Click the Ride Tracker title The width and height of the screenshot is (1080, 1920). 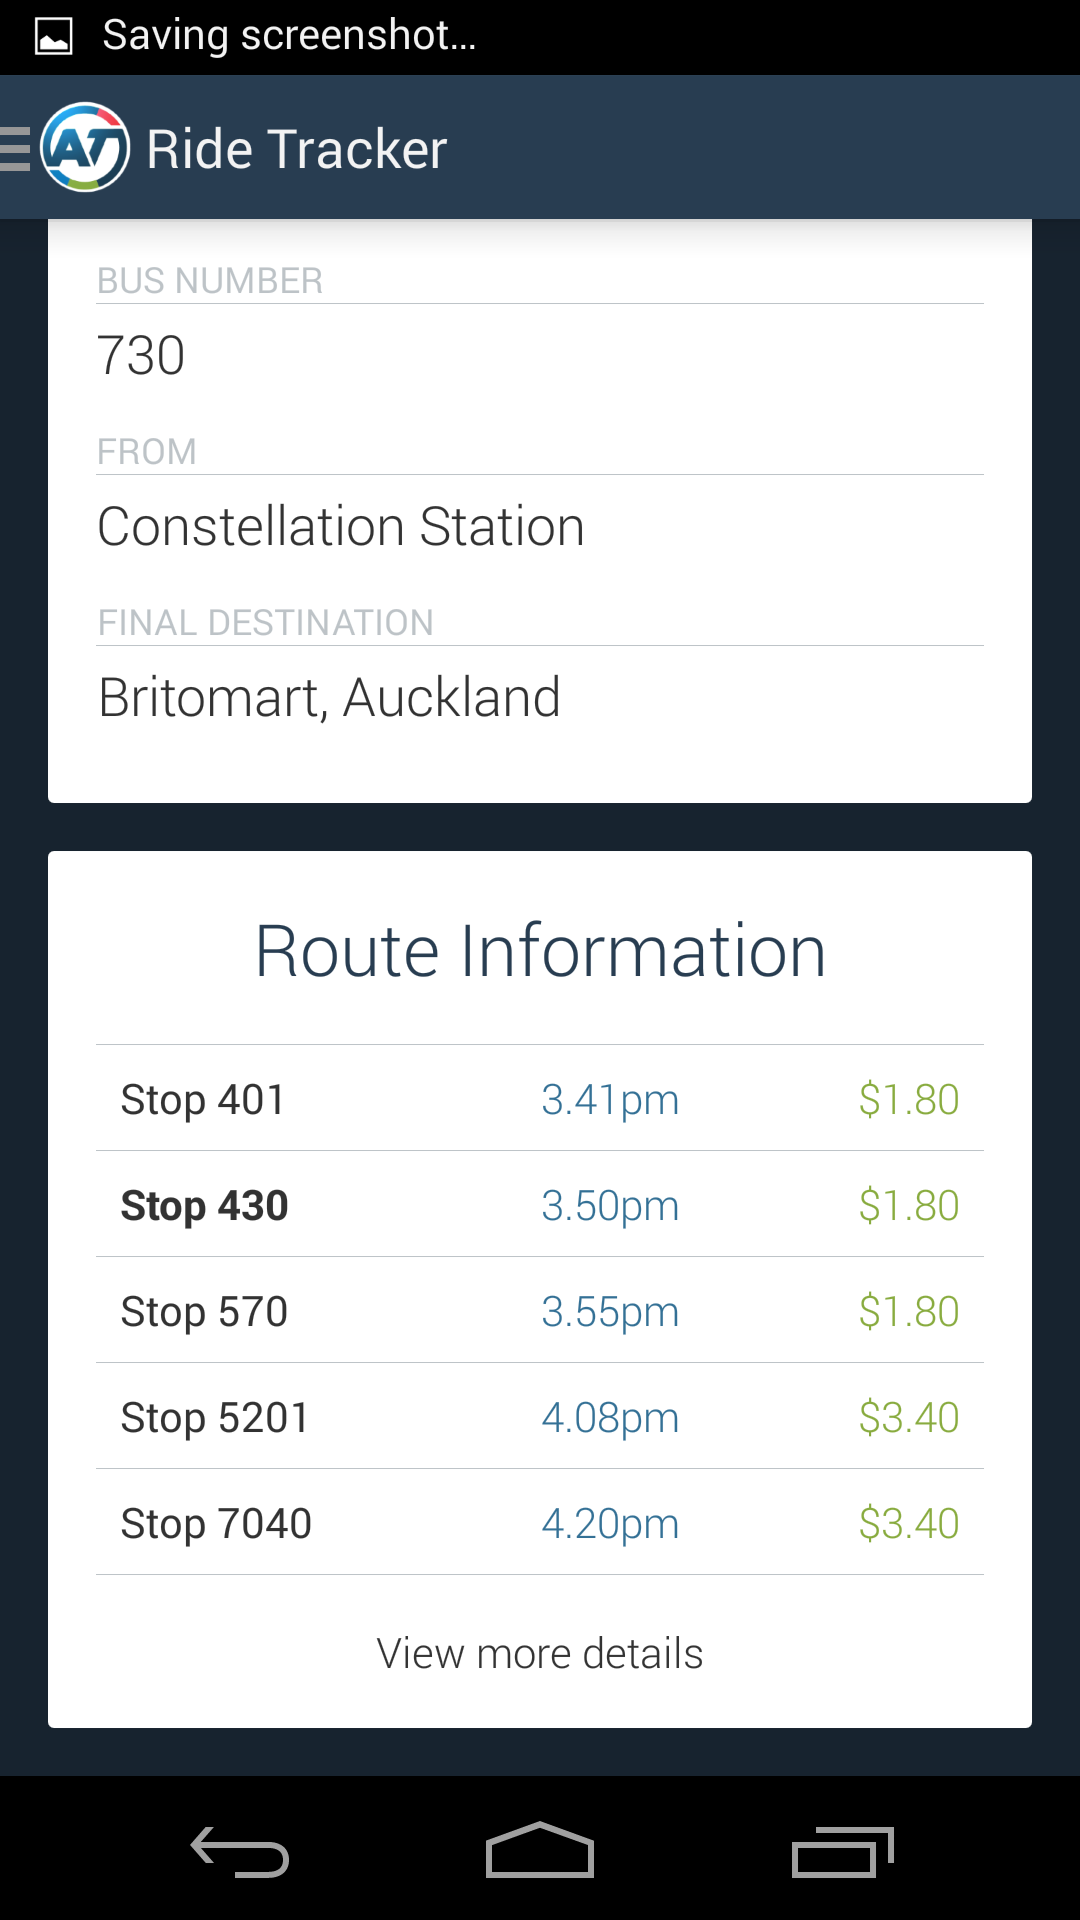[x=296, y=149]
